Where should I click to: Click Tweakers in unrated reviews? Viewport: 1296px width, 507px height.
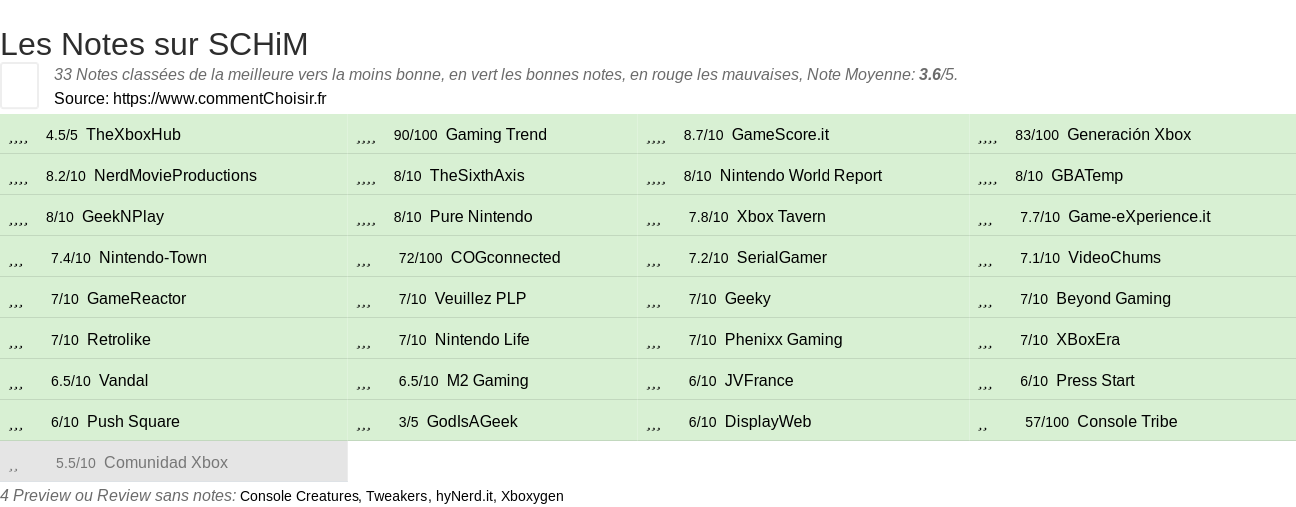[x=396, y=496]
